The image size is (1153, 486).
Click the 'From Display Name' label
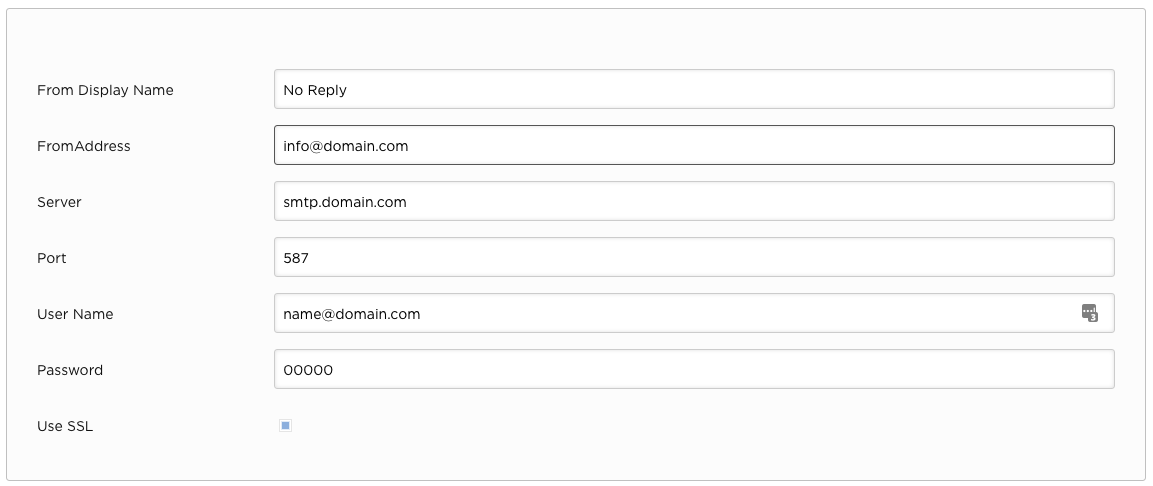(x=105, y=90)
